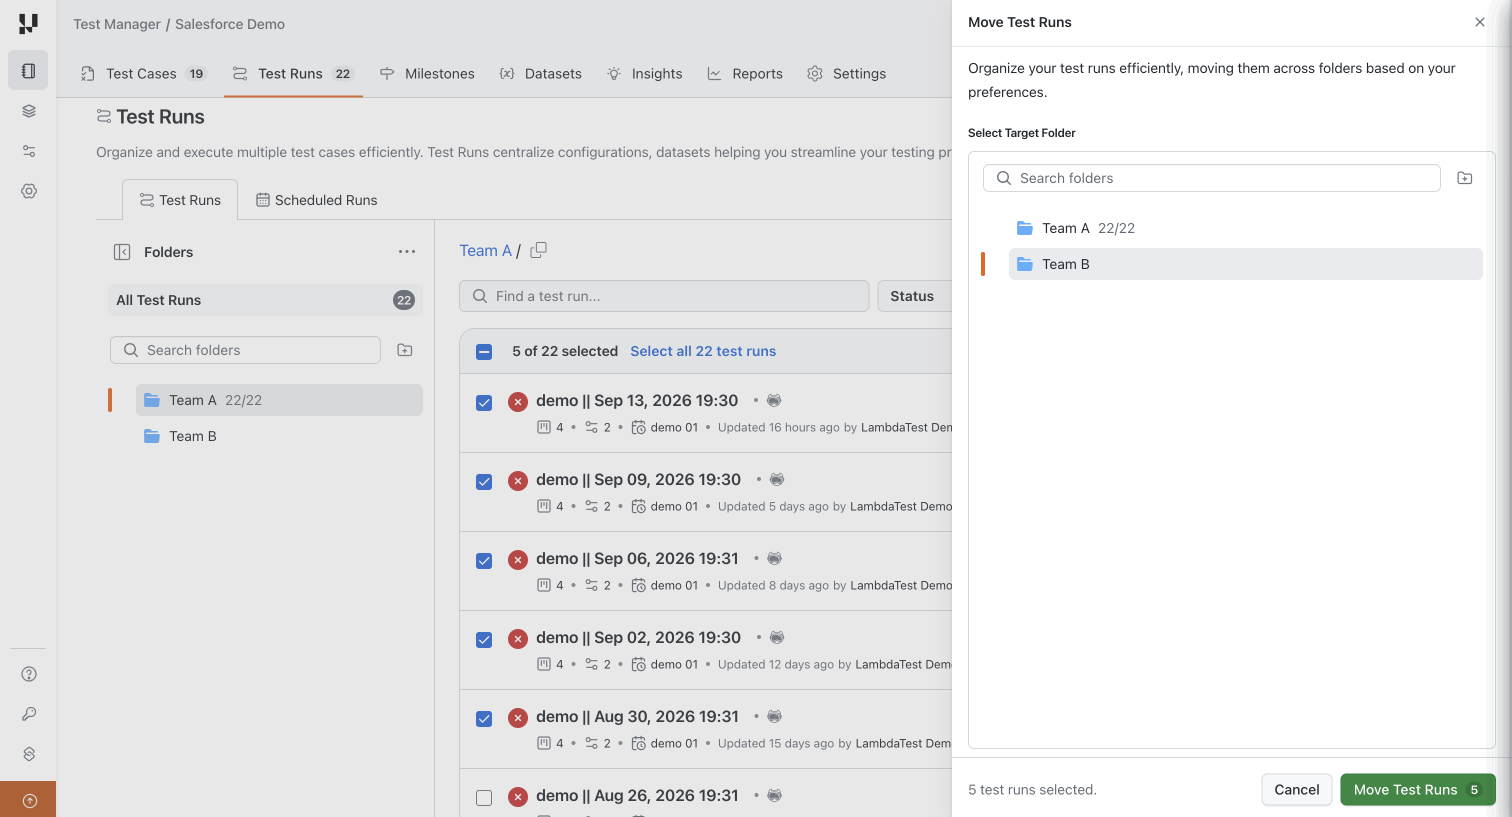Select Team B folder in left panel
Viewport: 1512px width, 817px height.
point(279,436)
